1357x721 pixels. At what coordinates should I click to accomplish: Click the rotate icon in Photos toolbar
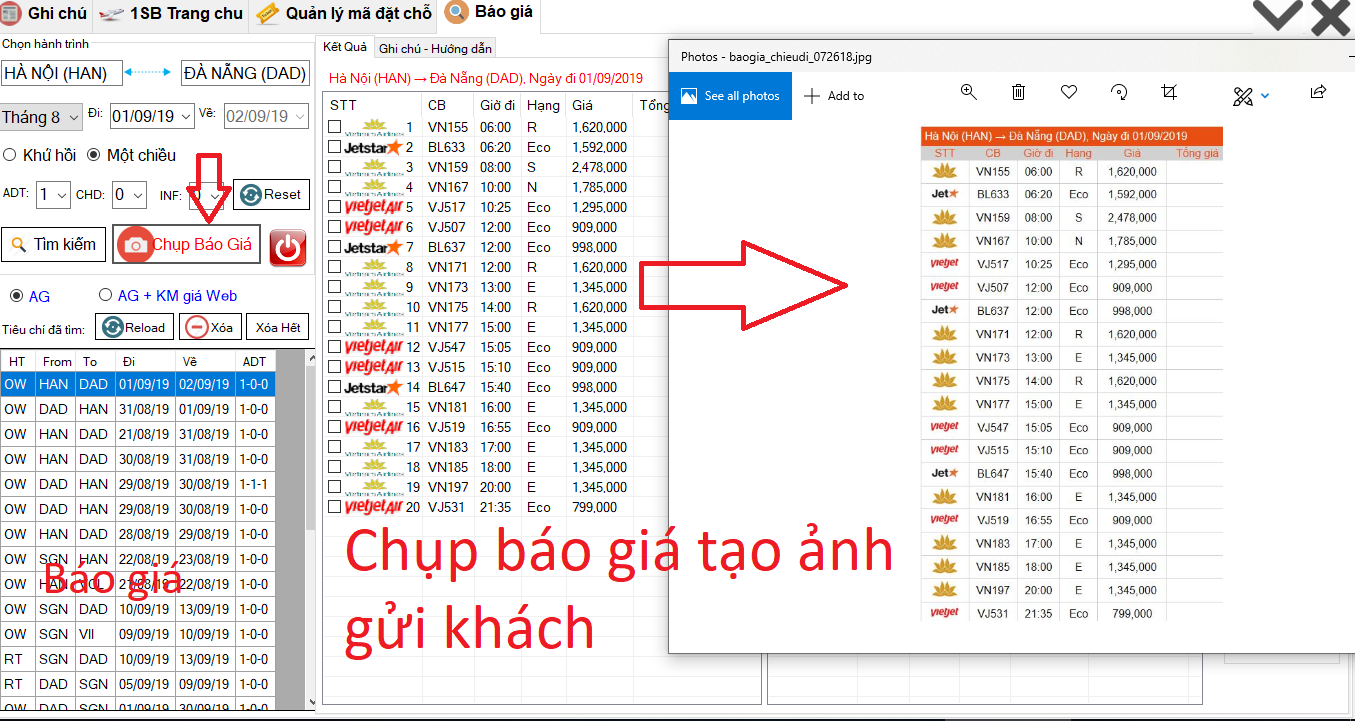[1119, 92]
